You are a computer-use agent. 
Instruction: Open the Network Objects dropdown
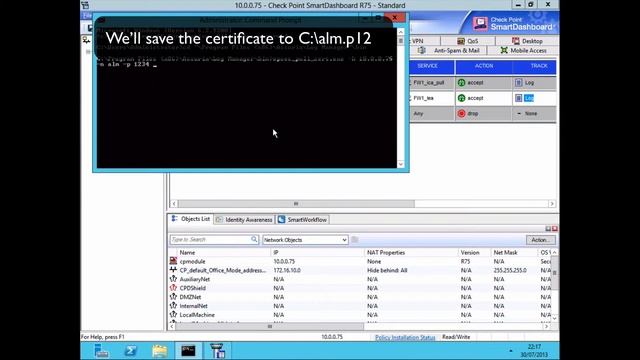click(x=305, y=240)
